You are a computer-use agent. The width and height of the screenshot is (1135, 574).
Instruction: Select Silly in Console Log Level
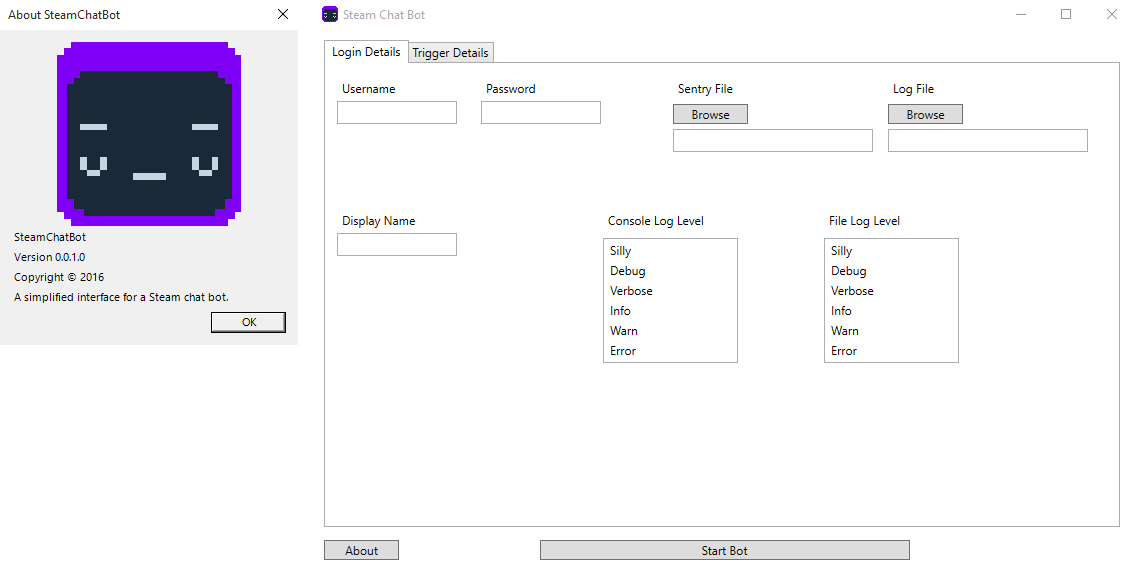[670, 251]
